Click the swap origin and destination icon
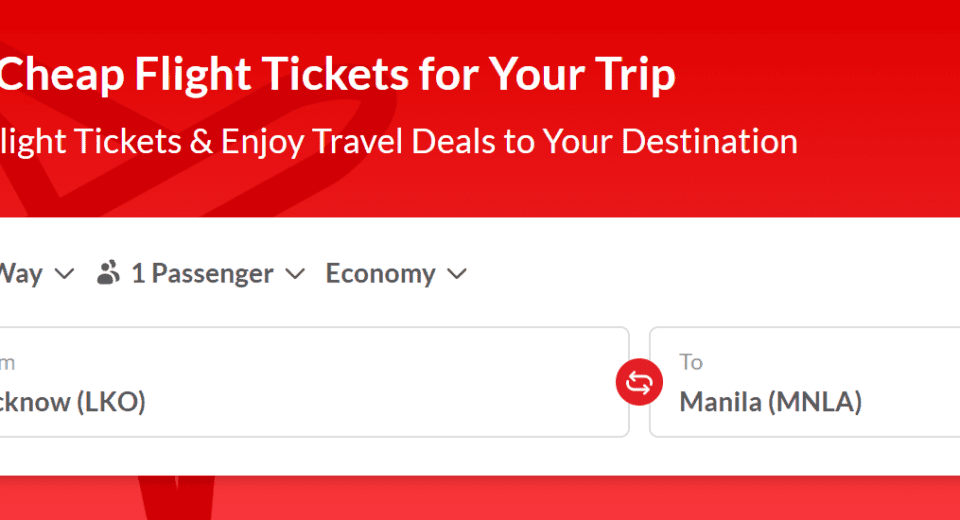The image size is (960, 520). 640,382
